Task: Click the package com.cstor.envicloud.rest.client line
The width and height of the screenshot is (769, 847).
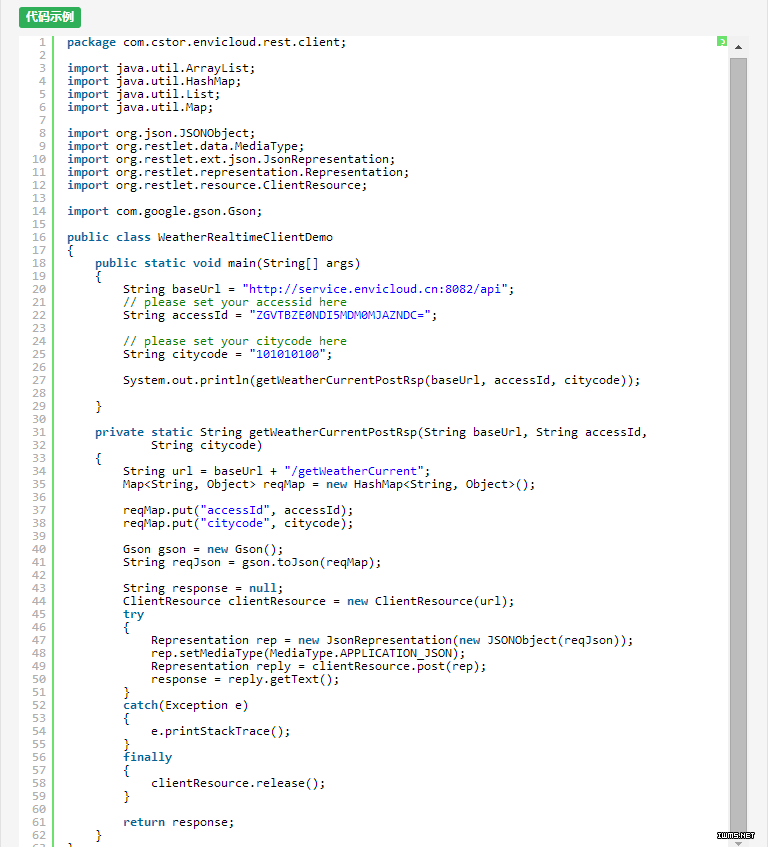Action: click(x=206, y=42)
